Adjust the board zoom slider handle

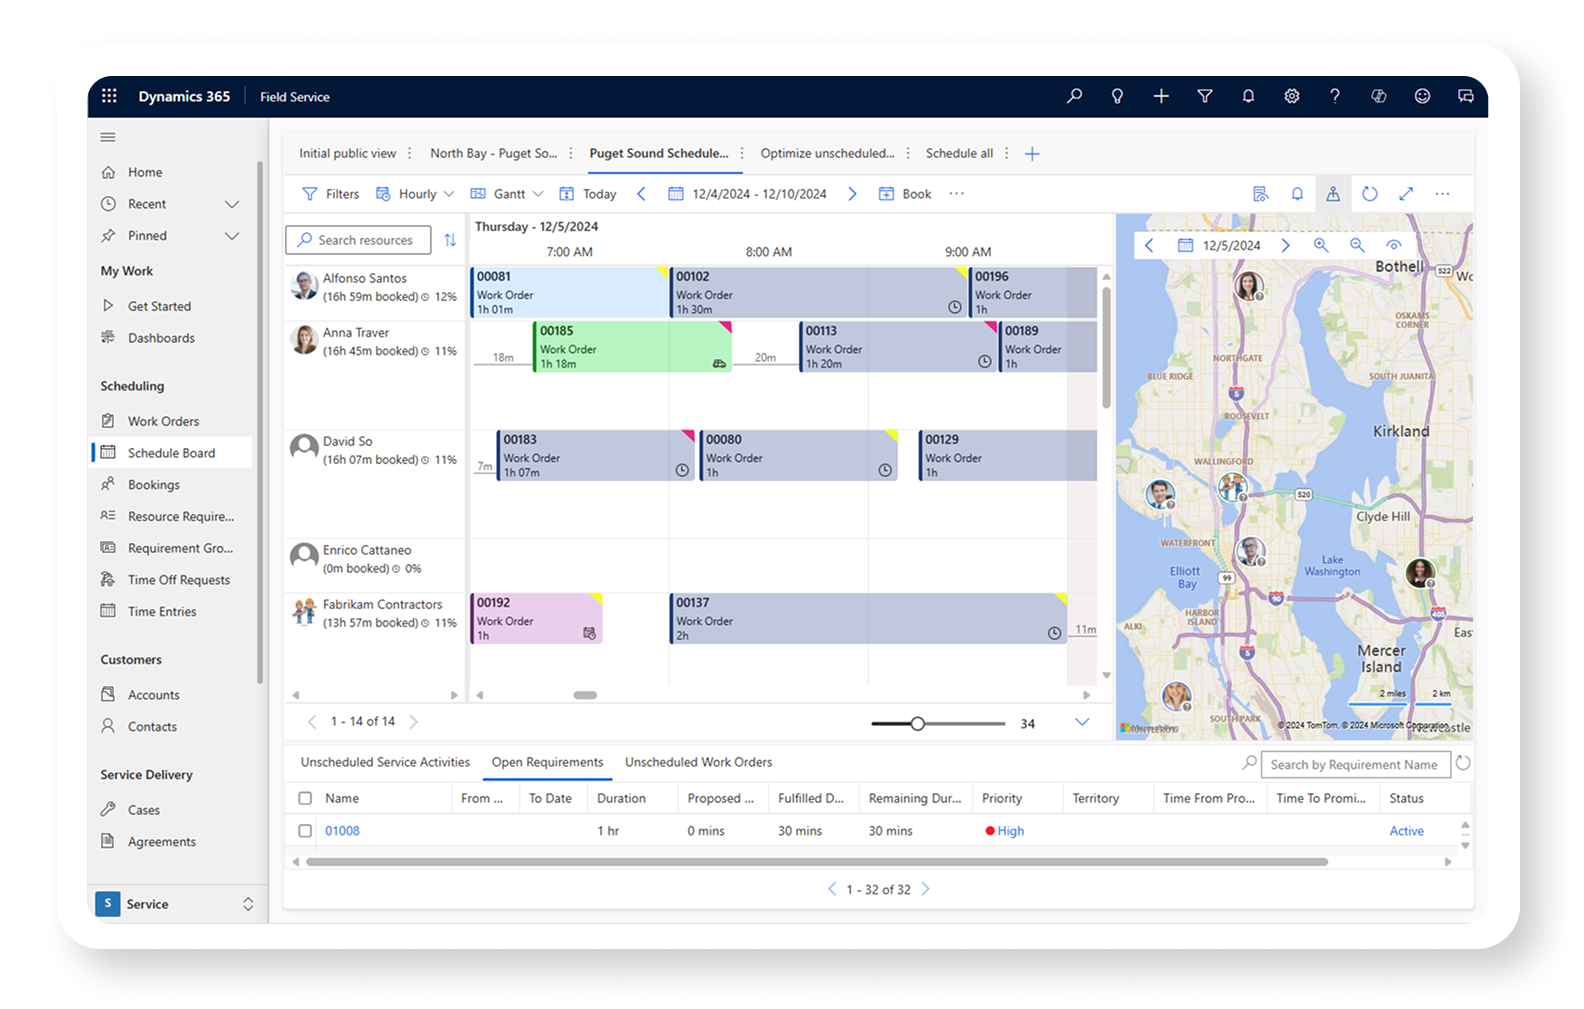tap(917, 723)
